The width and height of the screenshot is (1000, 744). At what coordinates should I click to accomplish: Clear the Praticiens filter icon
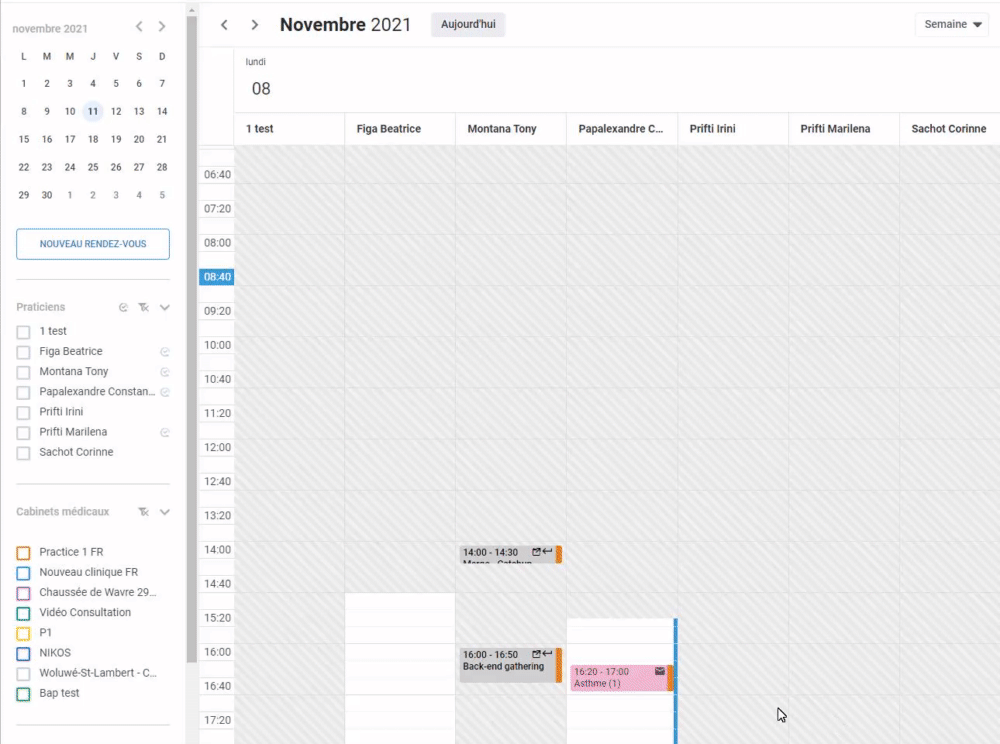point(144,308)
